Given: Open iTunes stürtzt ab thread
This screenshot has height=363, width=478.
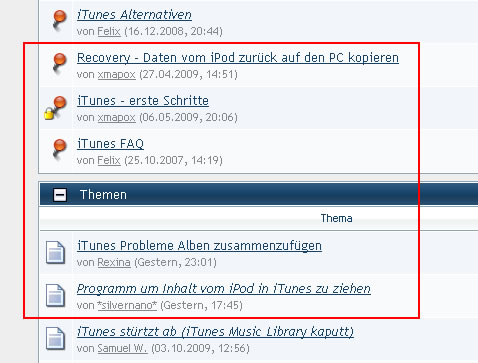Looking at the screenshot, I should pyautogui.click(x=215, y=332).
